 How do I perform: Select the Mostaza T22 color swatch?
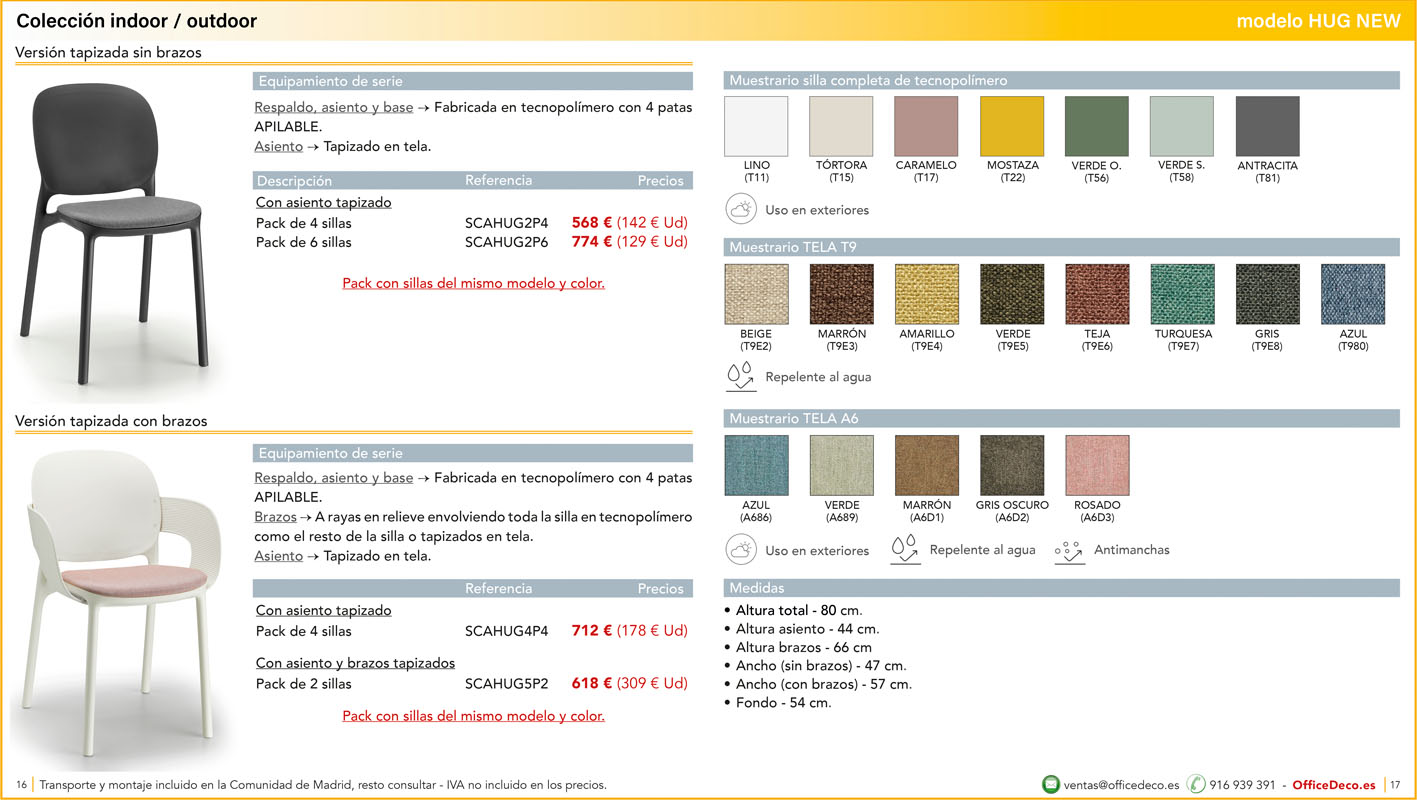[1012, 127]
